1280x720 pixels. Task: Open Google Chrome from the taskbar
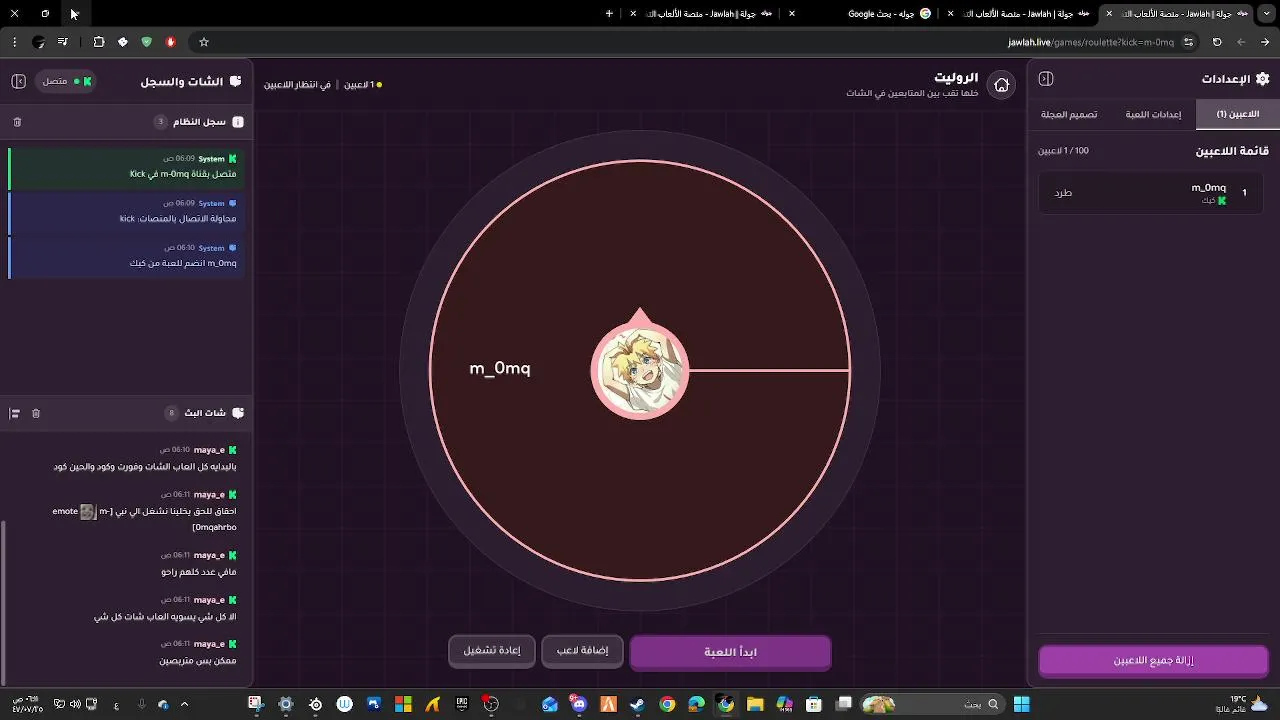click(x=667, y=704)
